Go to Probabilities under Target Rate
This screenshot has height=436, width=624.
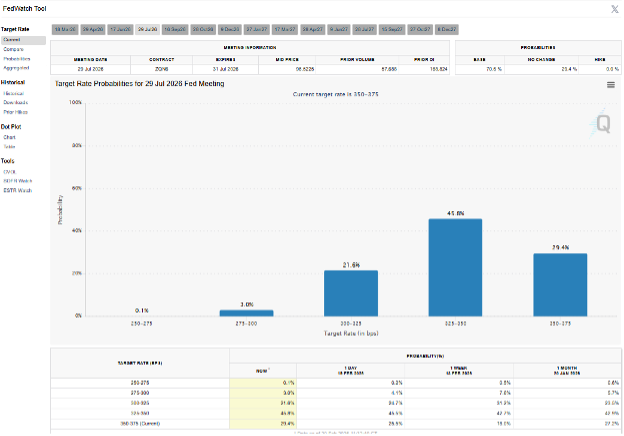tap(16, 58)
